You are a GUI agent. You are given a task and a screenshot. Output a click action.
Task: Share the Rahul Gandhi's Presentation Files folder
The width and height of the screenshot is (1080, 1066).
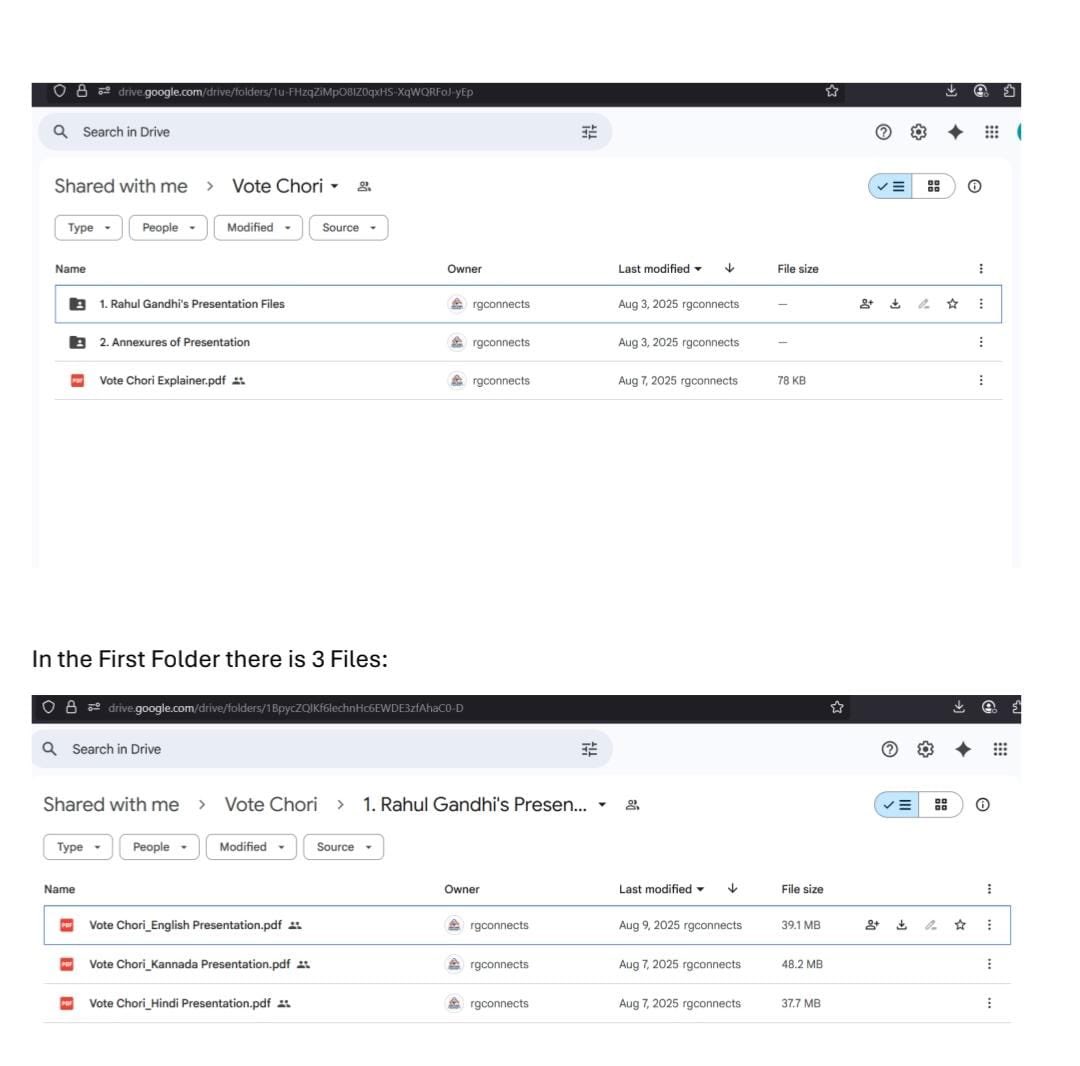point(866,304)
